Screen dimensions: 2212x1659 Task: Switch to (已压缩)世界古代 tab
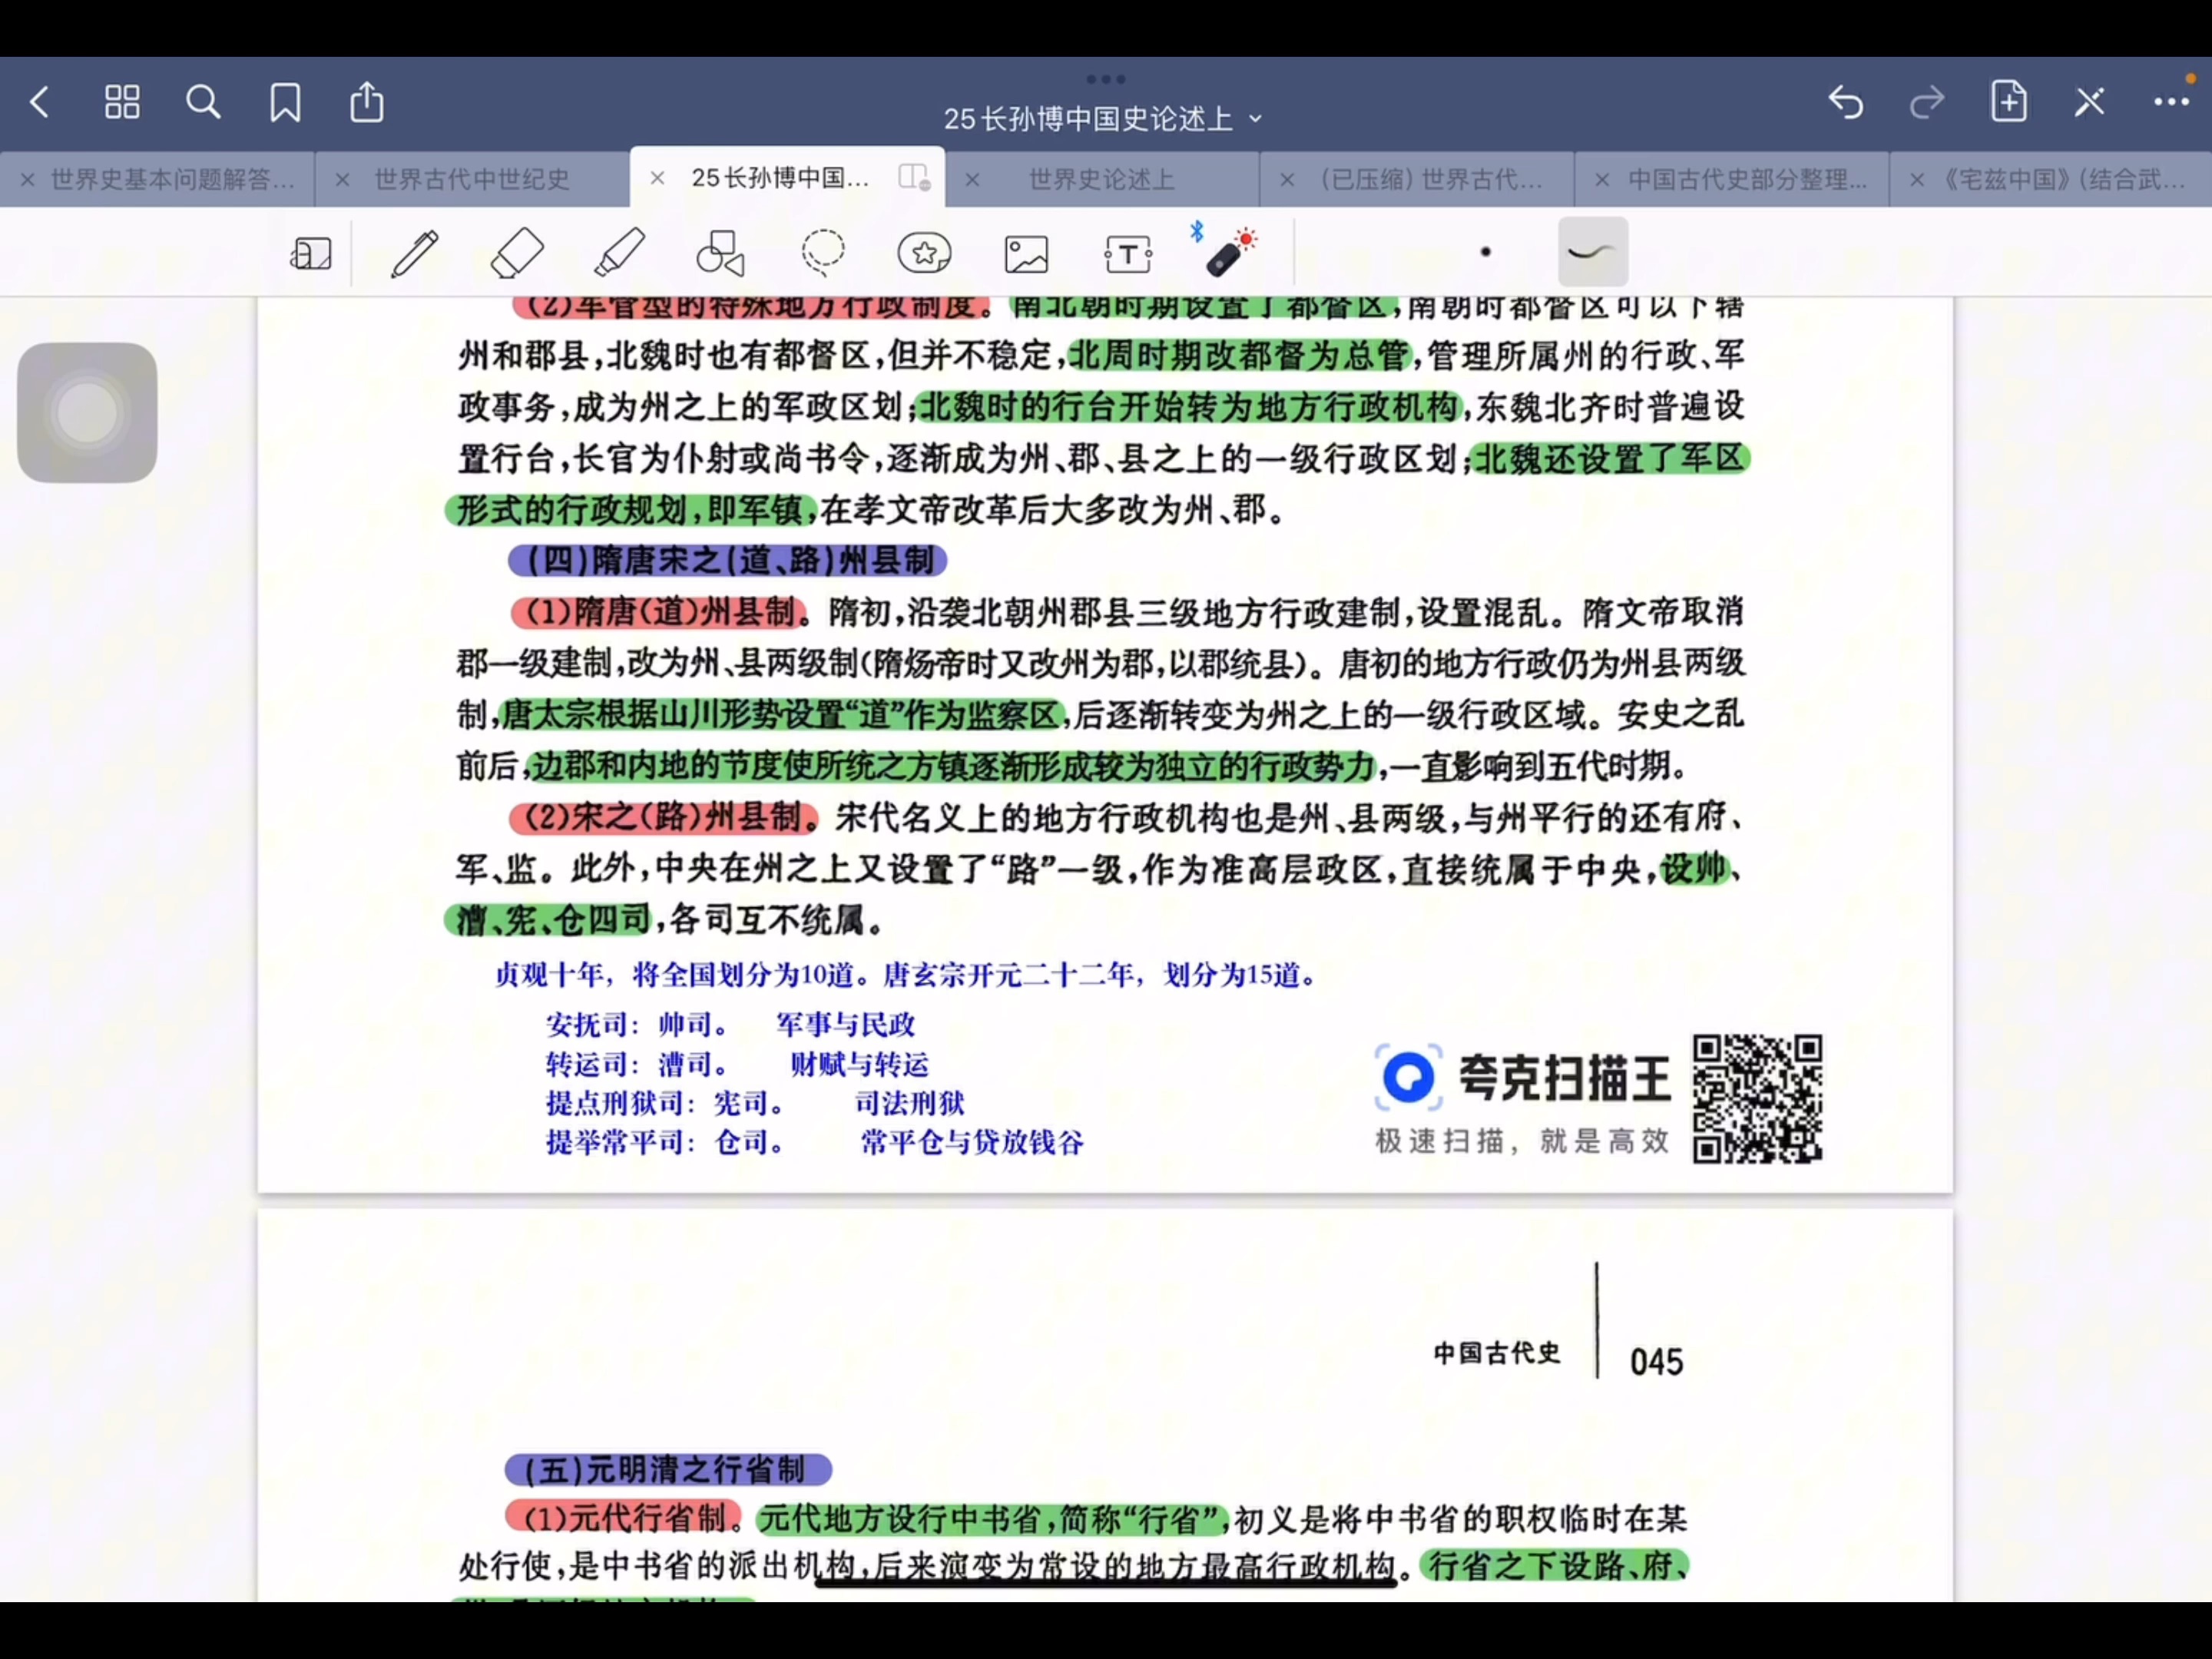1432,179
